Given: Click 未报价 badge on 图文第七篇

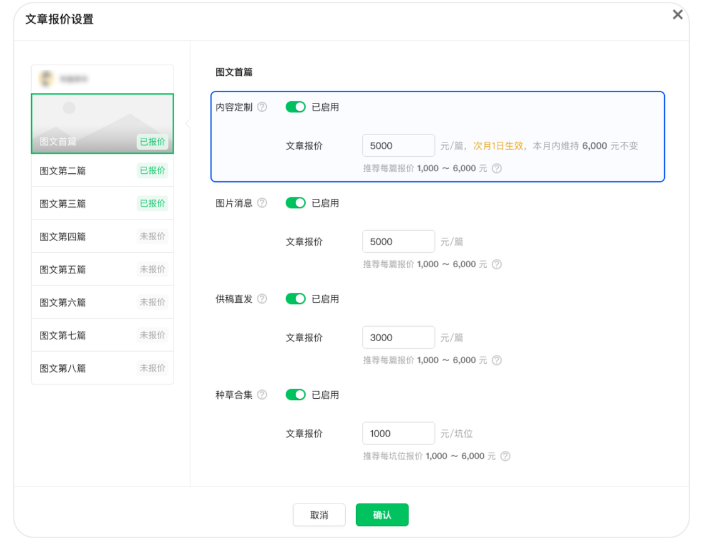Looking at the screenshot, I should click(152, 335).
